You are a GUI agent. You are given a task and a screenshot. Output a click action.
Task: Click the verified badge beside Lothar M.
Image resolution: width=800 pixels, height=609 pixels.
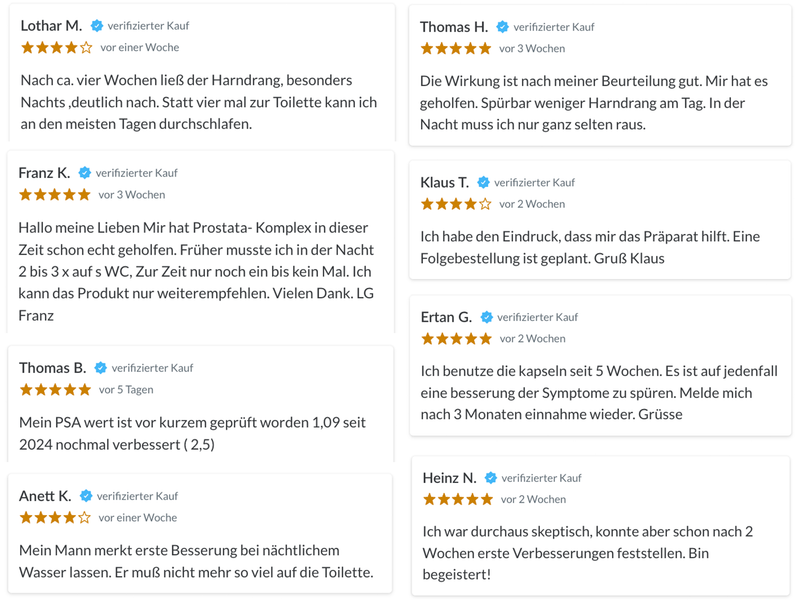(x=97, y=26)
